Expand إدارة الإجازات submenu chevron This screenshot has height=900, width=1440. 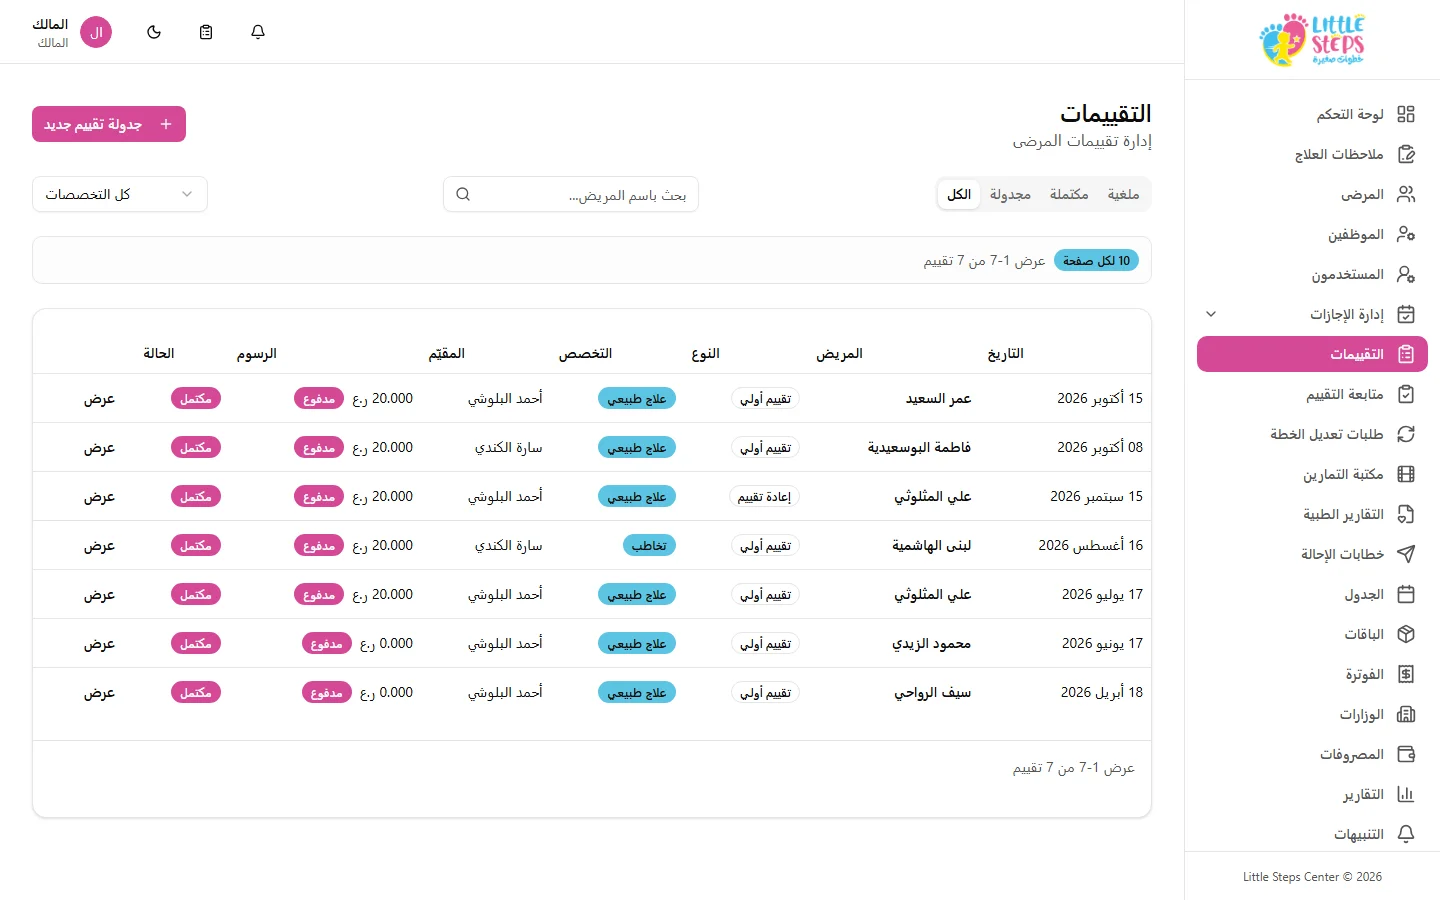(x=1211, y=314)
